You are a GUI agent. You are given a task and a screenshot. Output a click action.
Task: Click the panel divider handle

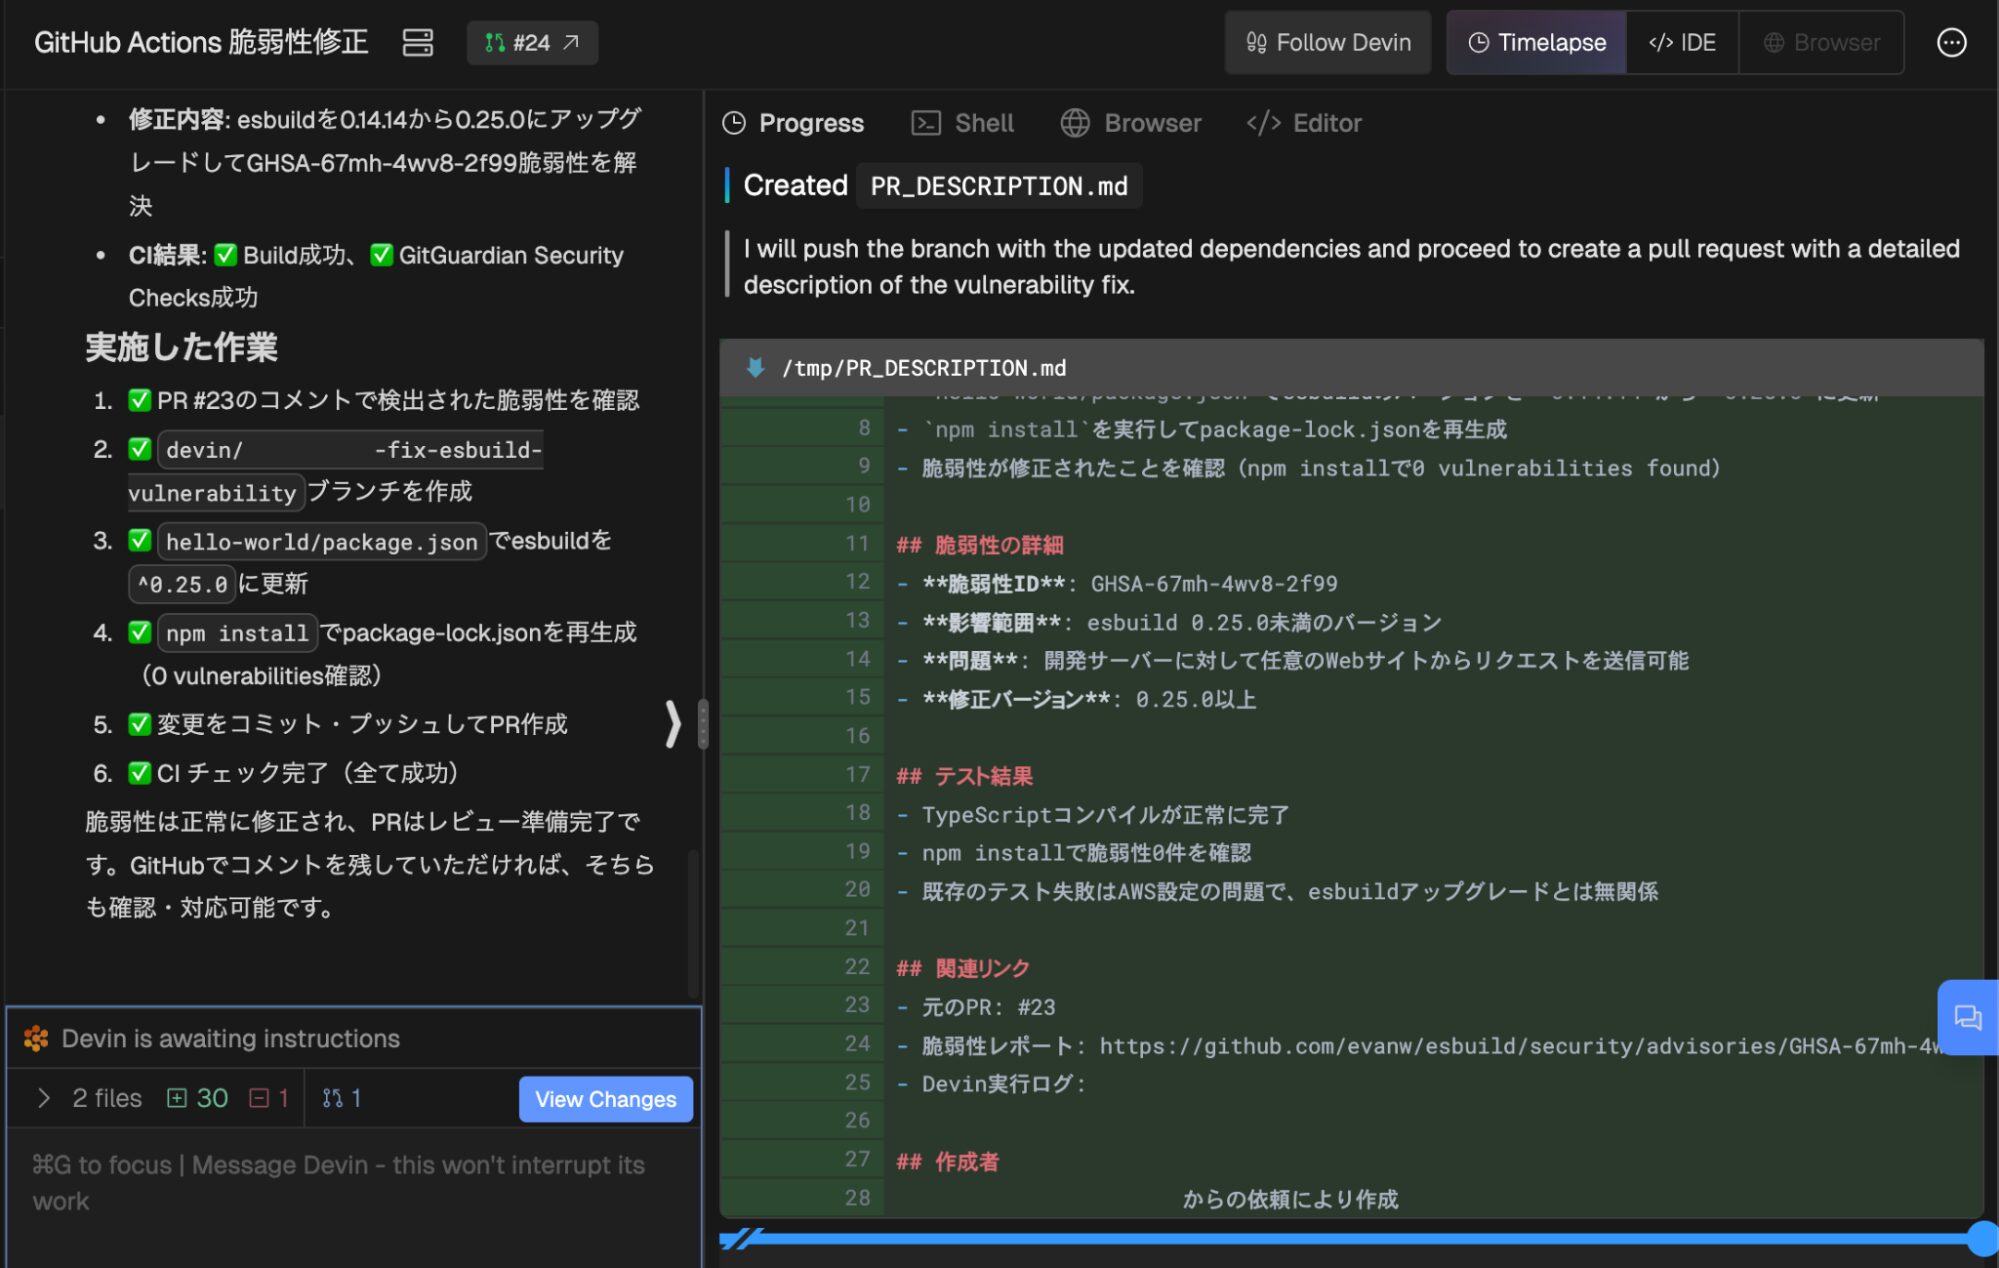click(703, 723)
